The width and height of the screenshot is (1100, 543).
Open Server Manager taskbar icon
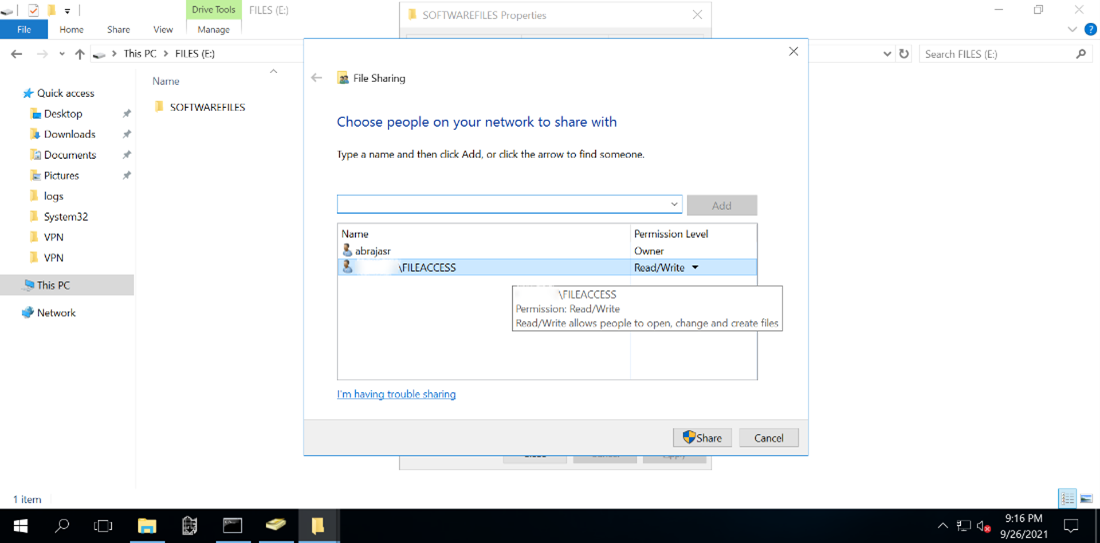pos(189,525)
